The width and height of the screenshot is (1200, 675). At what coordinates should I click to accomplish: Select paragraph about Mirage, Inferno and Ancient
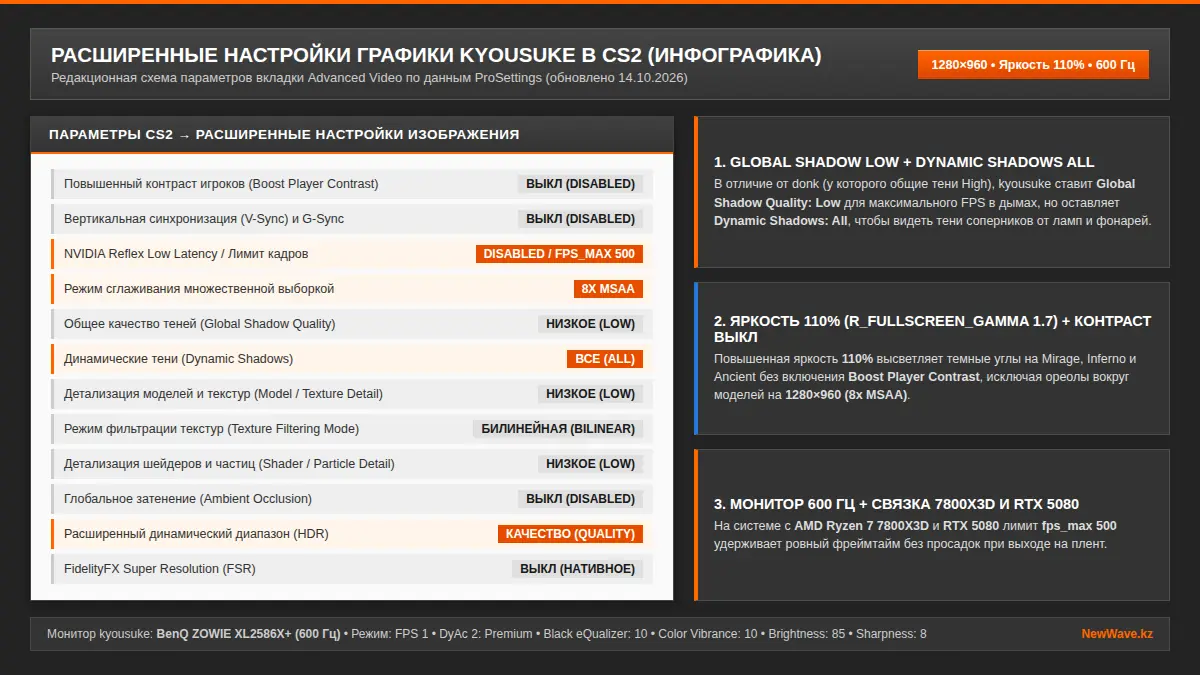click(925, 377)
